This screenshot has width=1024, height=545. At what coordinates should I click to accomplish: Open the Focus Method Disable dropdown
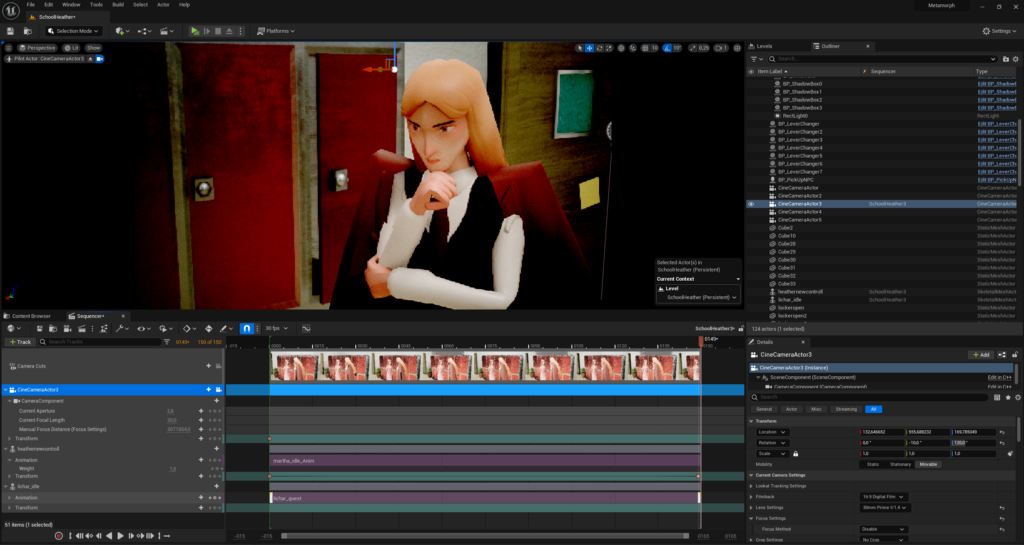click(x=883, y=529)
